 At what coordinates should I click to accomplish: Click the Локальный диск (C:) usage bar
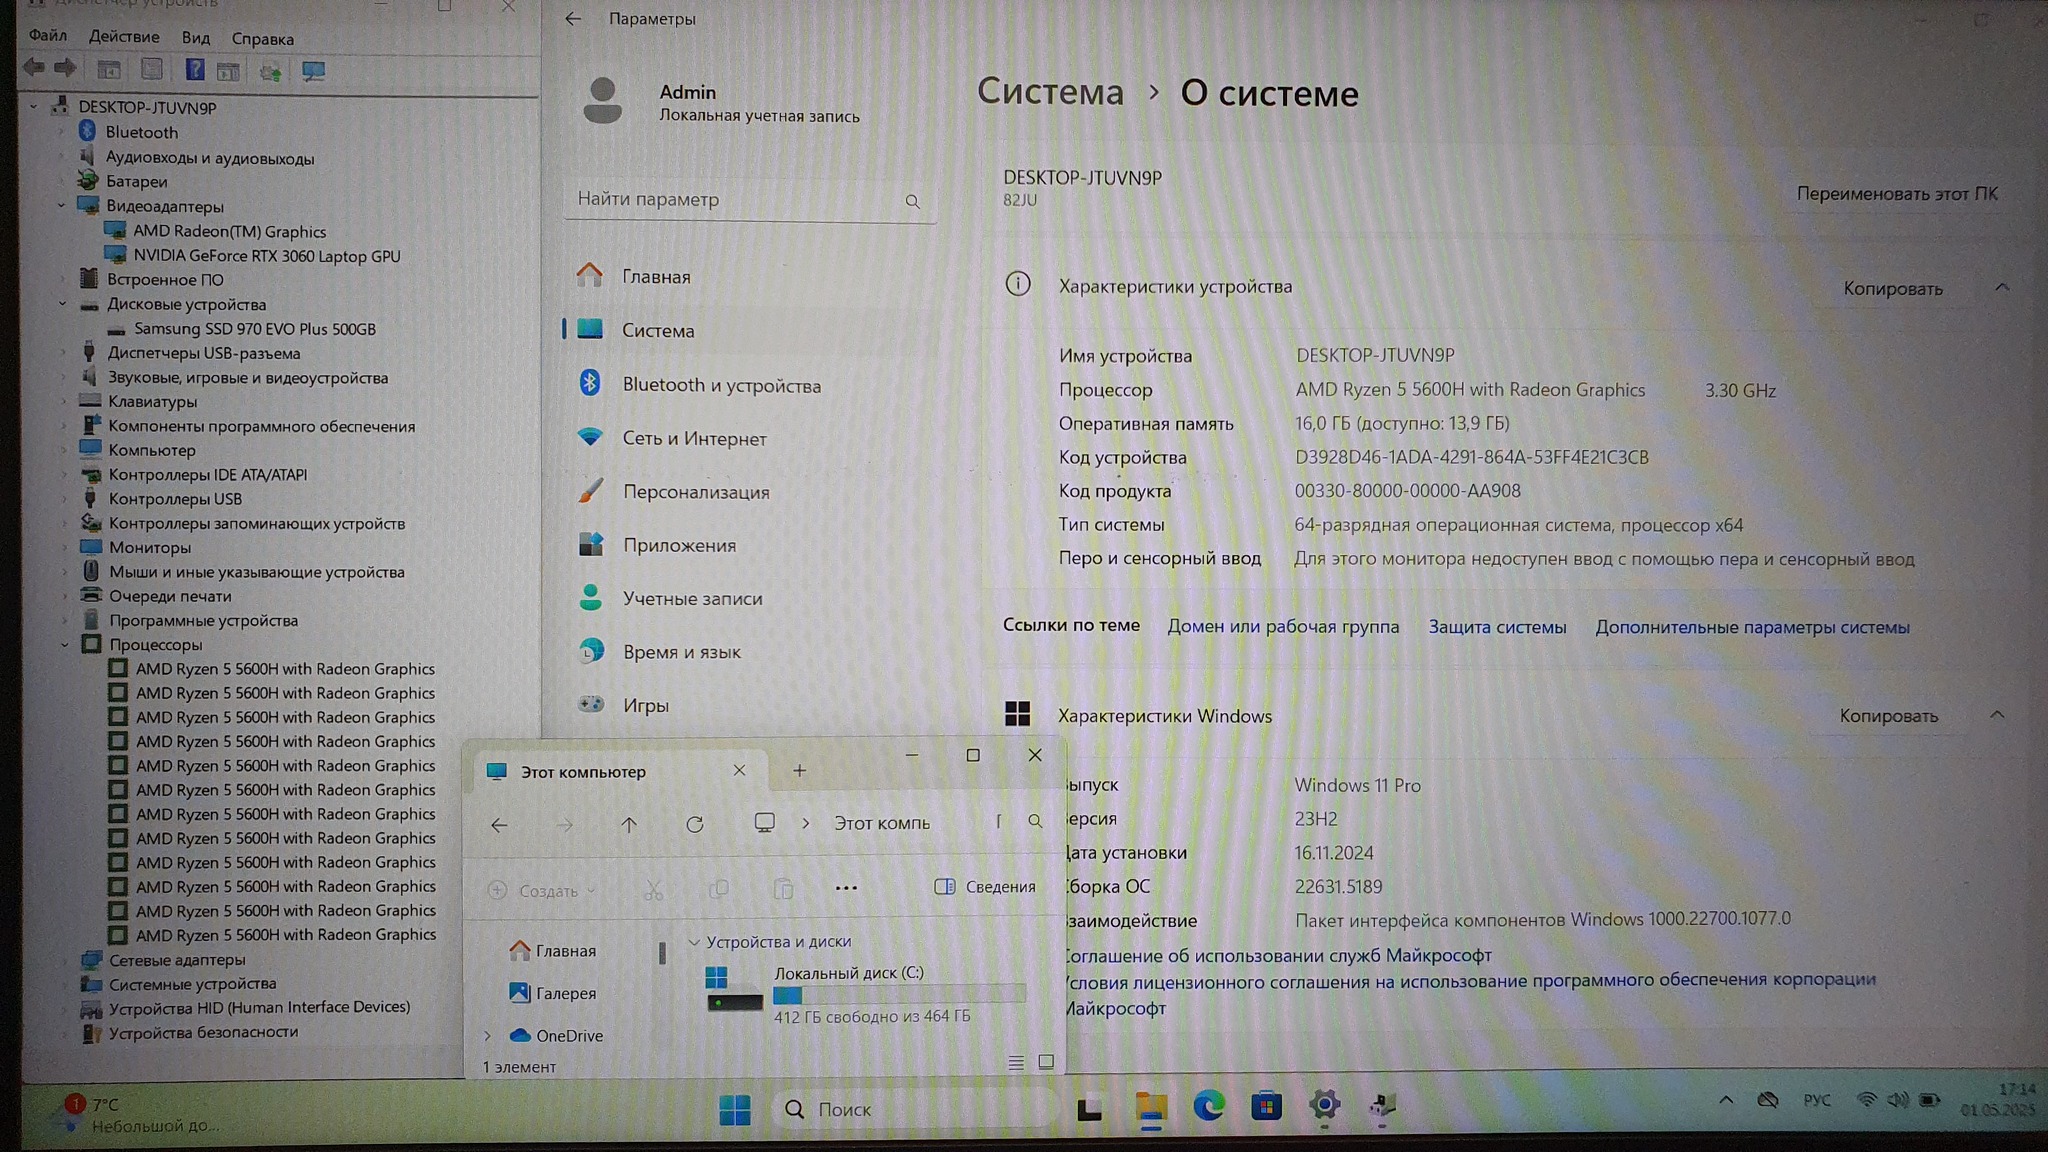click(899, 995)
